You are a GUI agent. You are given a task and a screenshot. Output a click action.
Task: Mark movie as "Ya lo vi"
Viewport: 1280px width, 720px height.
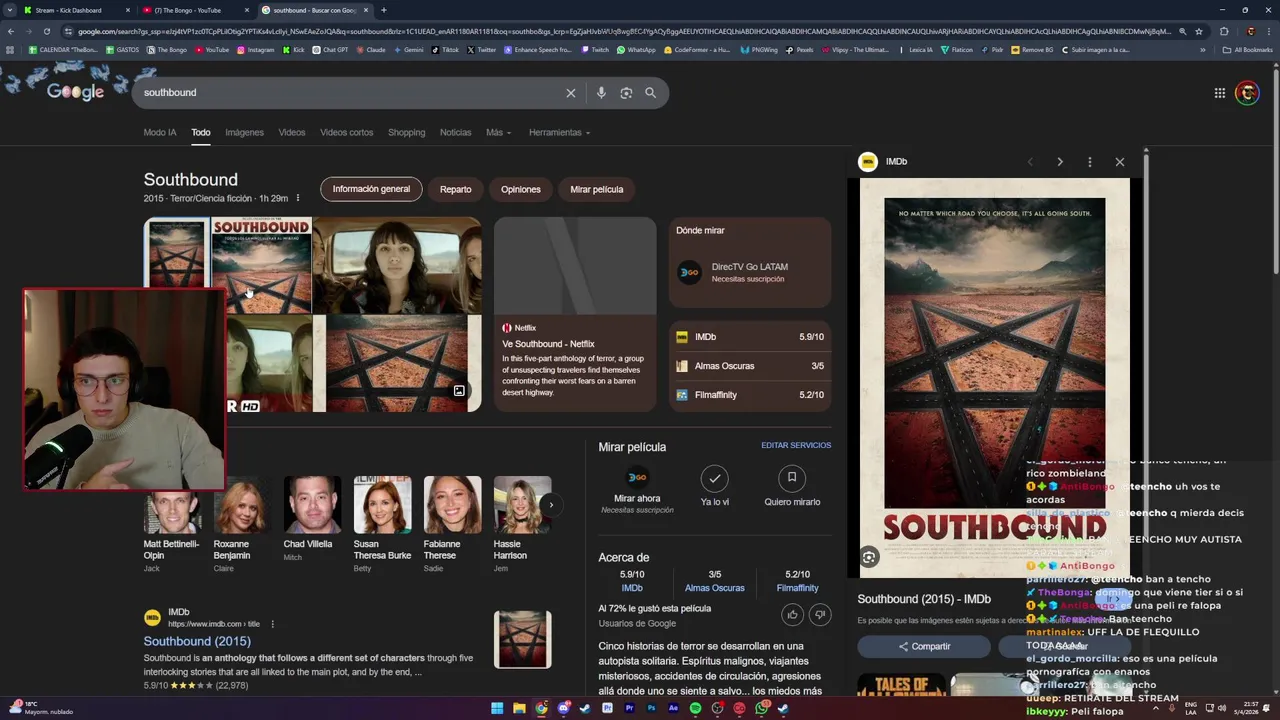[714, 478]
